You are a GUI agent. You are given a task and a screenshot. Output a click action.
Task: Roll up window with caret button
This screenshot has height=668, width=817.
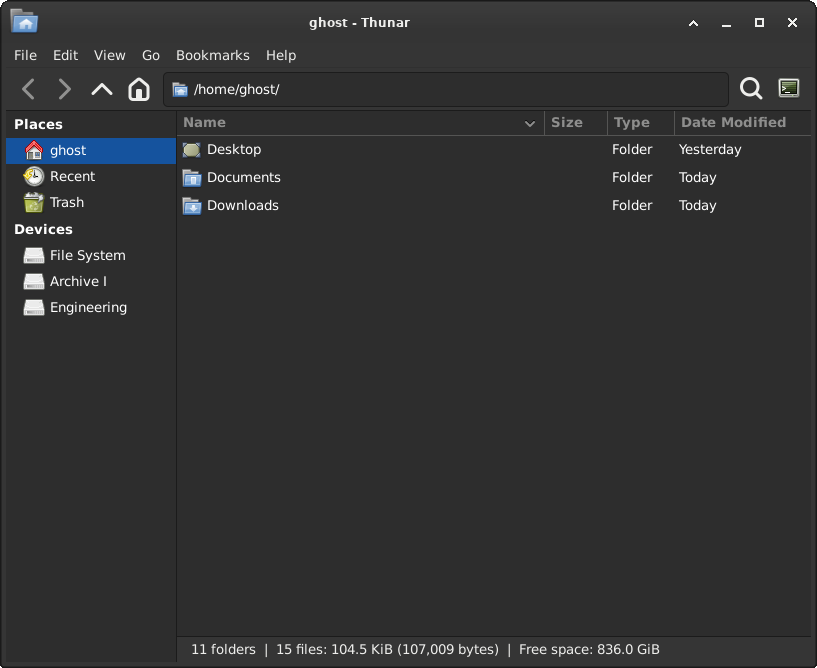pos(694,23)
